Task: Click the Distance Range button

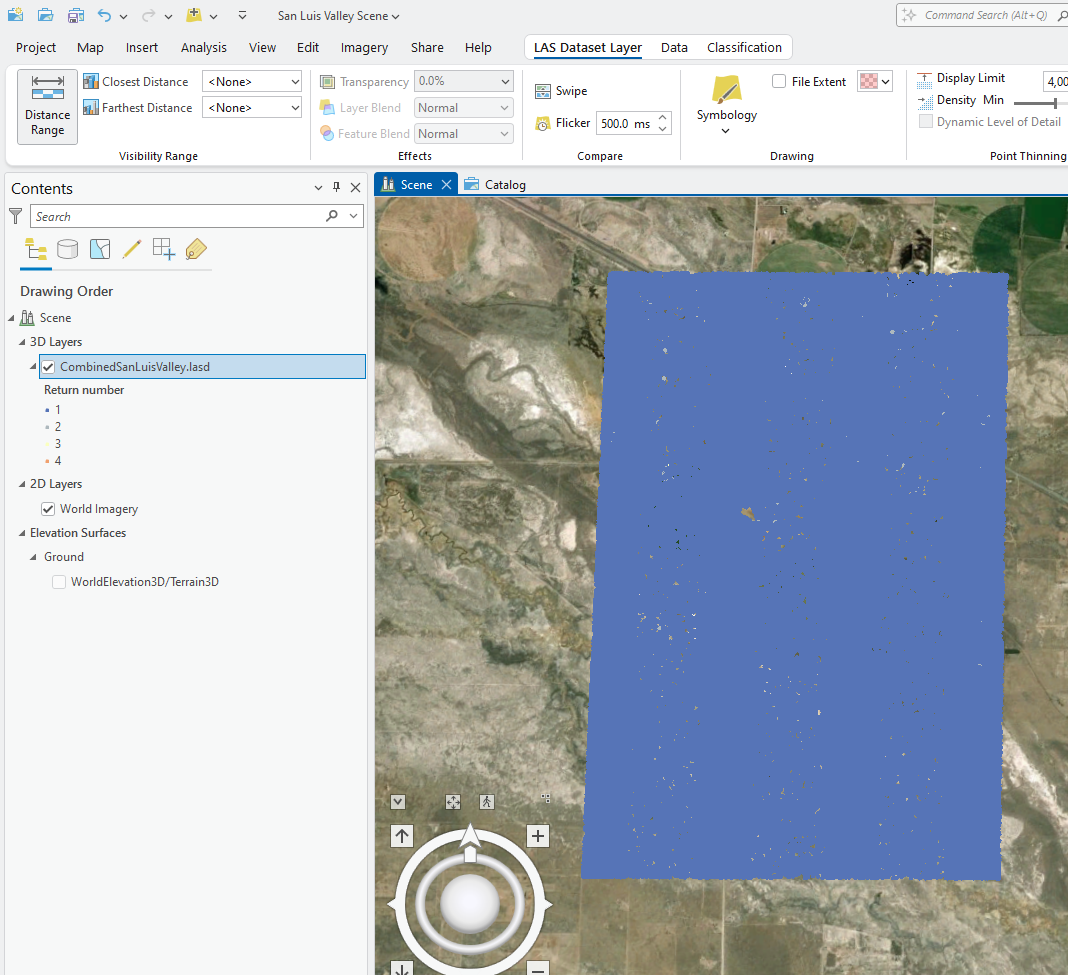Action: coord(47,107)
